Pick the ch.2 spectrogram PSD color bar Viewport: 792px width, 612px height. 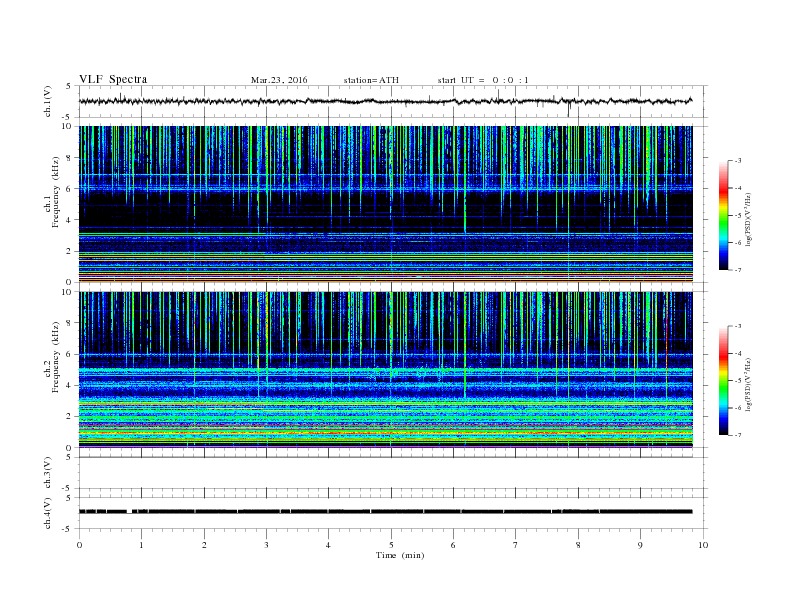click(724, 380)
